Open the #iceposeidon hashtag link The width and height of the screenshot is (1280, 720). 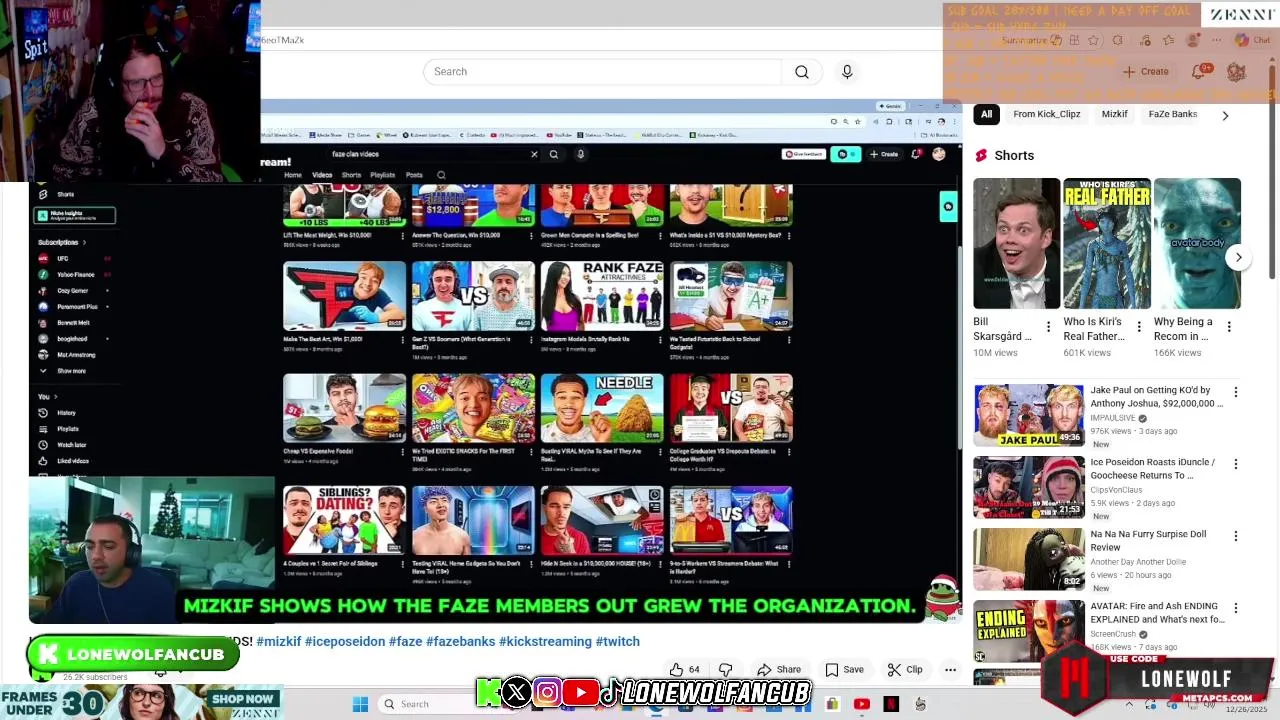pyautogui.click(x=345, y=641)
